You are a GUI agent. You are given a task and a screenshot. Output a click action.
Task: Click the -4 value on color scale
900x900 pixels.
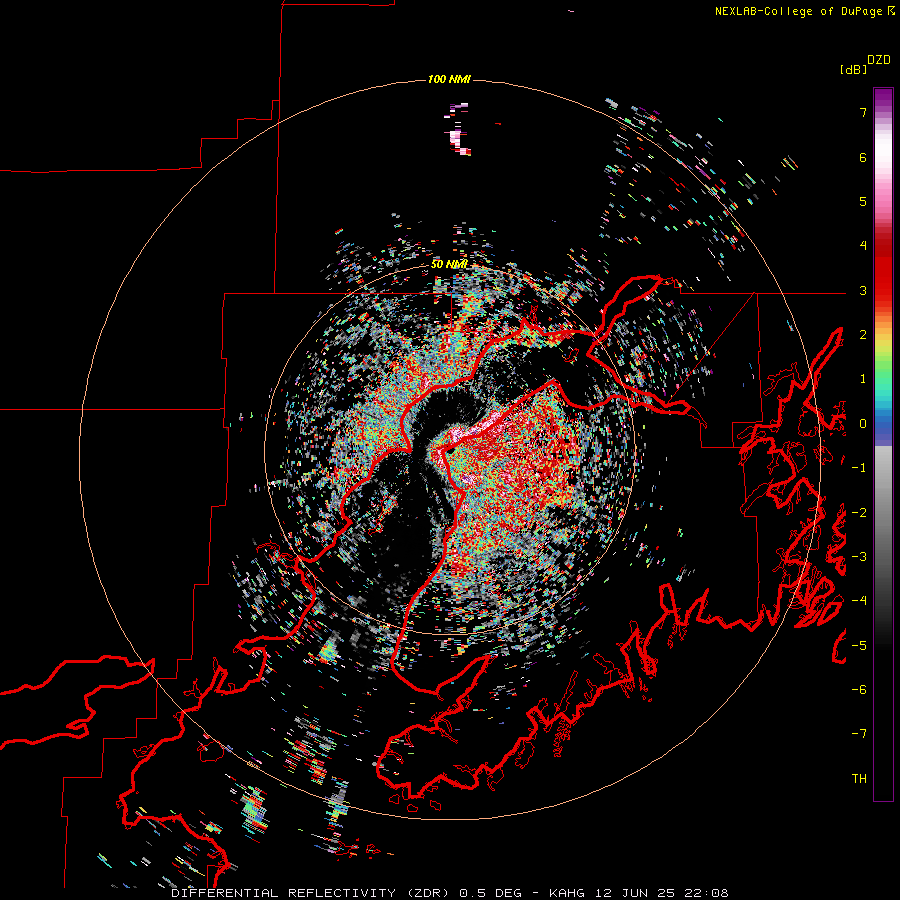pyautogui.click(x=859, y=601)
